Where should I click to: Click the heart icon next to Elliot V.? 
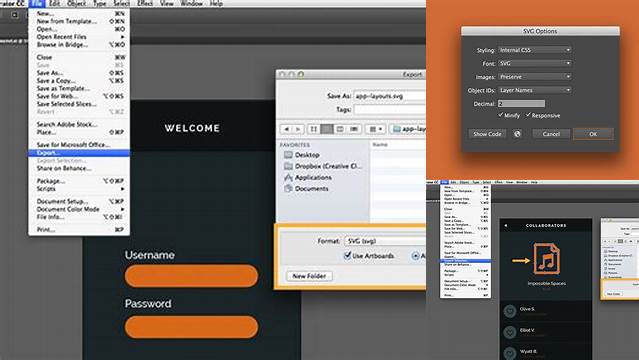pos(509,332)
